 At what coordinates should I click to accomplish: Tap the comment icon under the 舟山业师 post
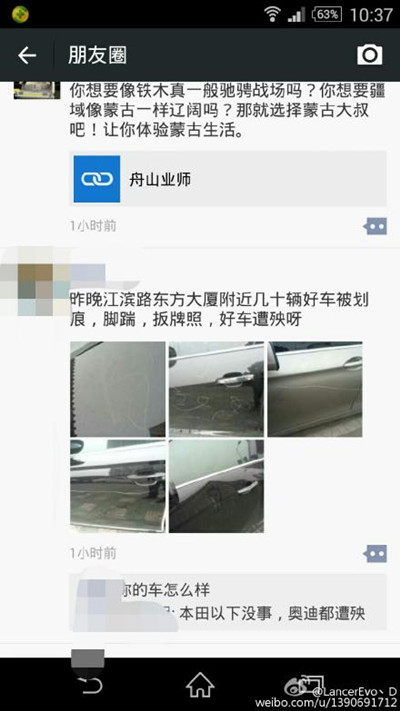pyautogui.click(x=375, y=226)
